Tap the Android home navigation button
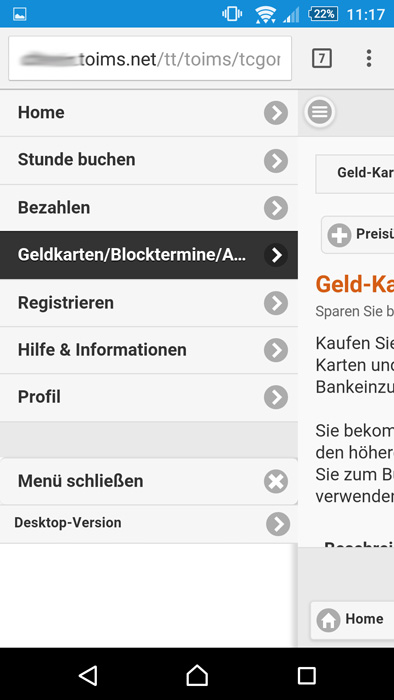The width and height of the screenshot is (394, 700). click(x=197, y=676)
